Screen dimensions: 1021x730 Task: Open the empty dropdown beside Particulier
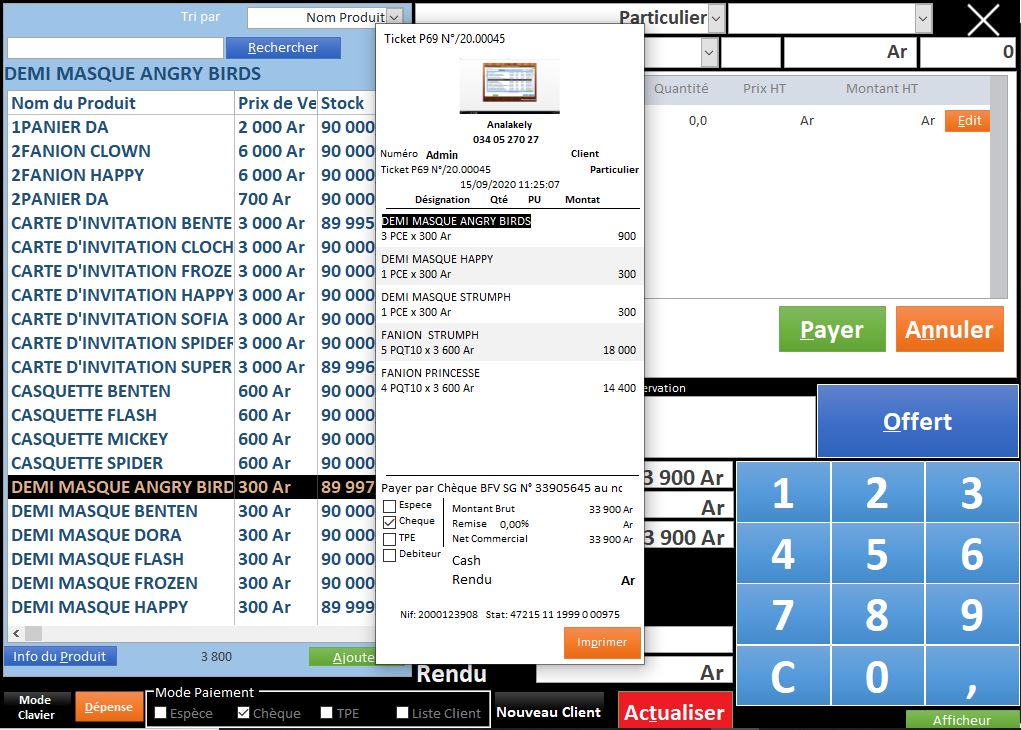pos(922,18)
